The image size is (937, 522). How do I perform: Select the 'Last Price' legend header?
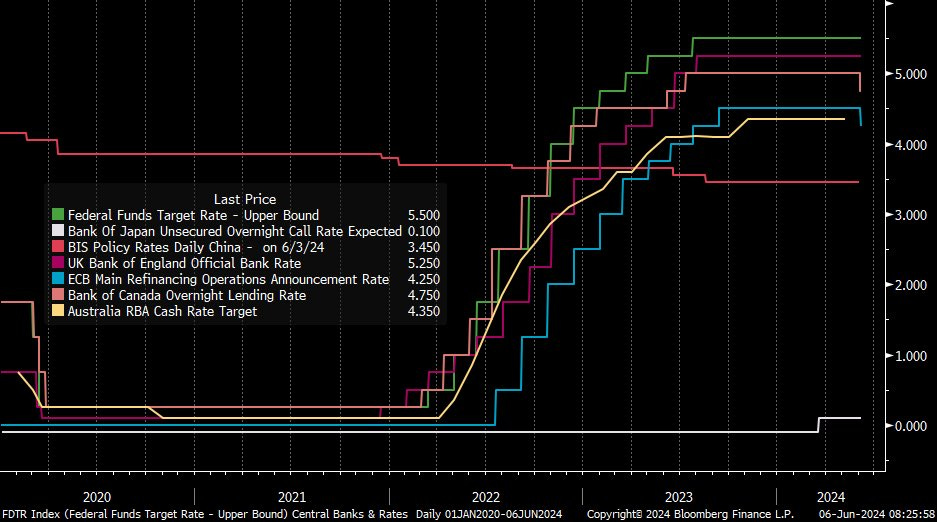245,199
